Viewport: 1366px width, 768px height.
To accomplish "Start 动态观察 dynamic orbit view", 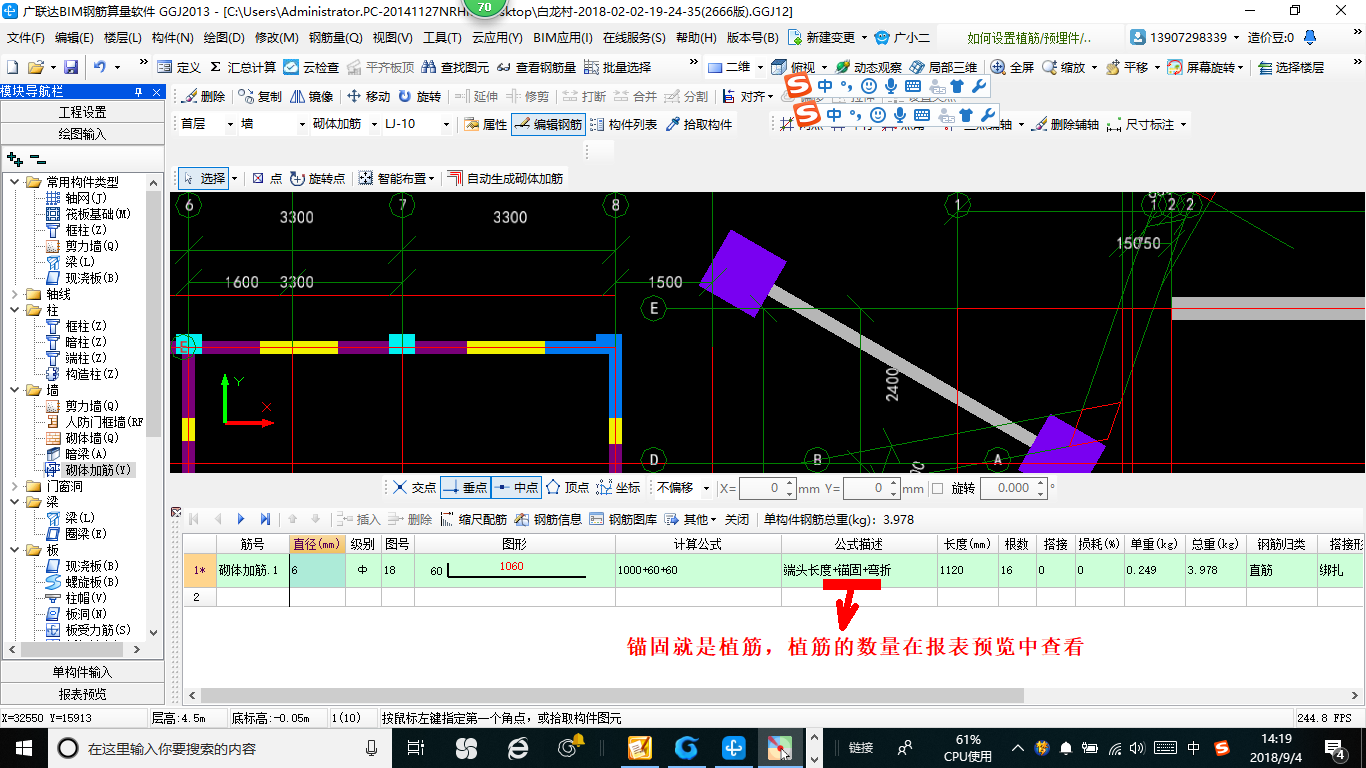I will (x=868, y=67).
